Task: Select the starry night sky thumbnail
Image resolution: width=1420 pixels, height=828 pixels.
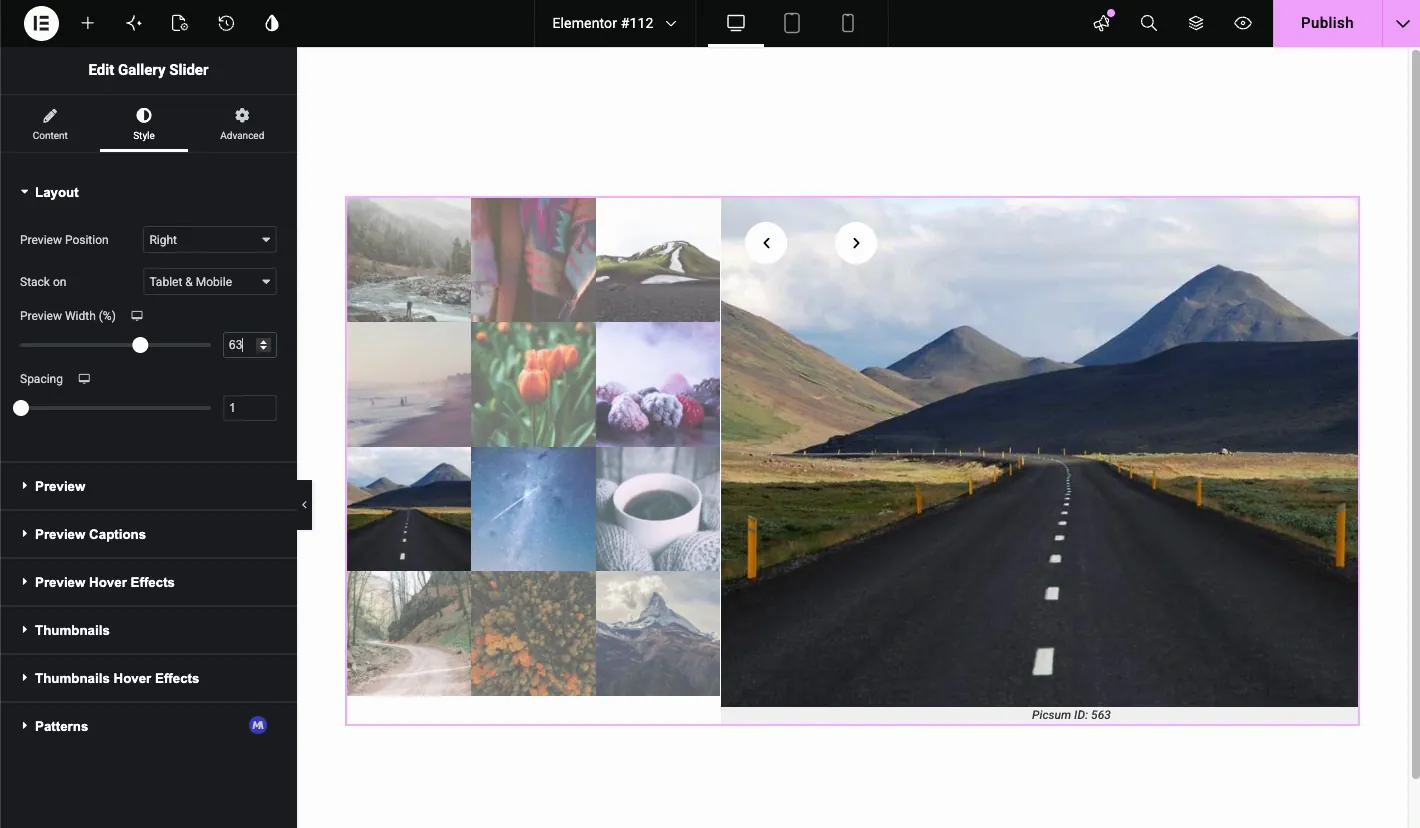Action: point(534,509)
